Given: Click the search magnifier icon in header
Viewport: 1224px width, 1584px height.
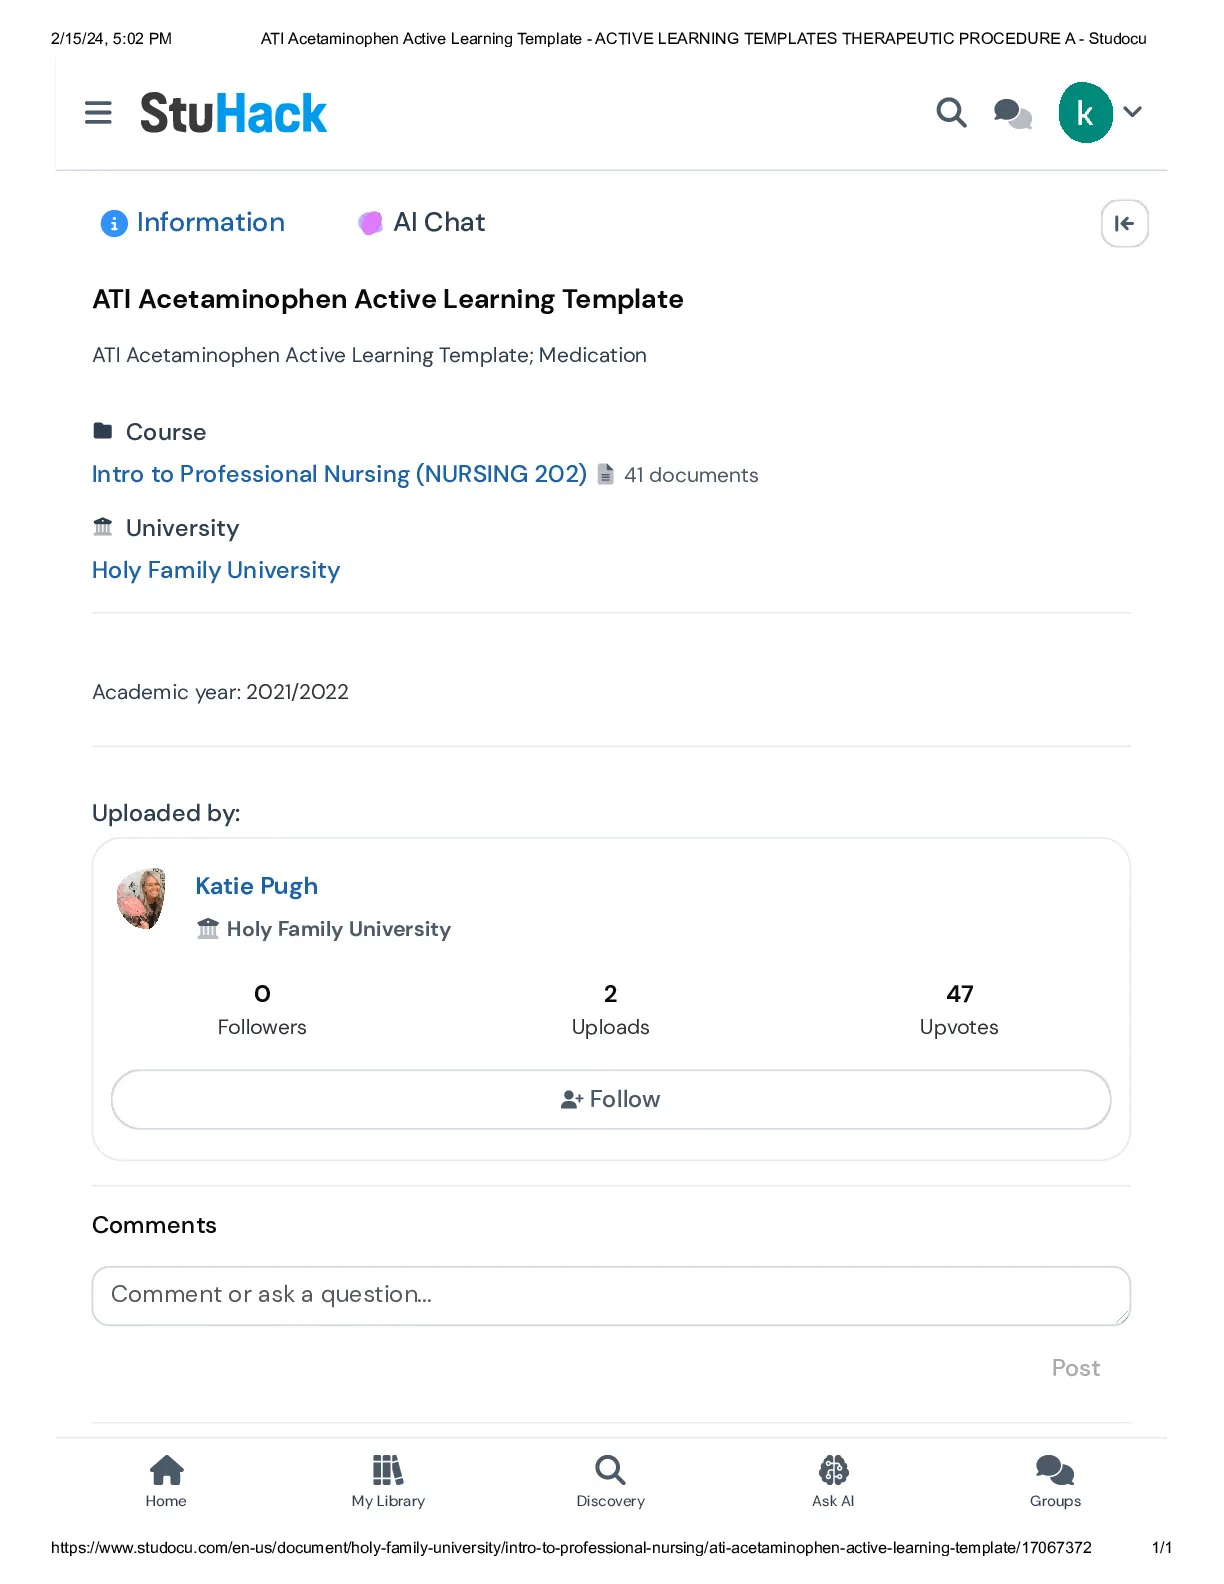Looking at the screenshot, I should pyautogui.click(x=951, y=113).
